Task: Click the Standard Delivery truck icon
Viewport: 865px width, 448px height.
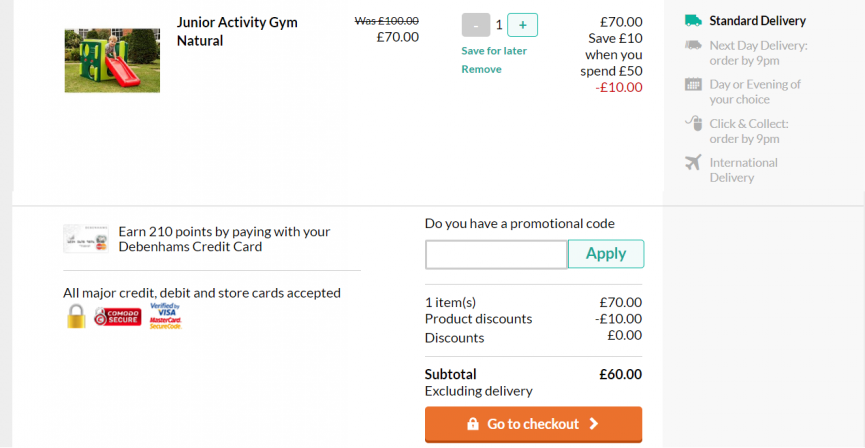Action: pyautogui.click(x=693, y=21)
